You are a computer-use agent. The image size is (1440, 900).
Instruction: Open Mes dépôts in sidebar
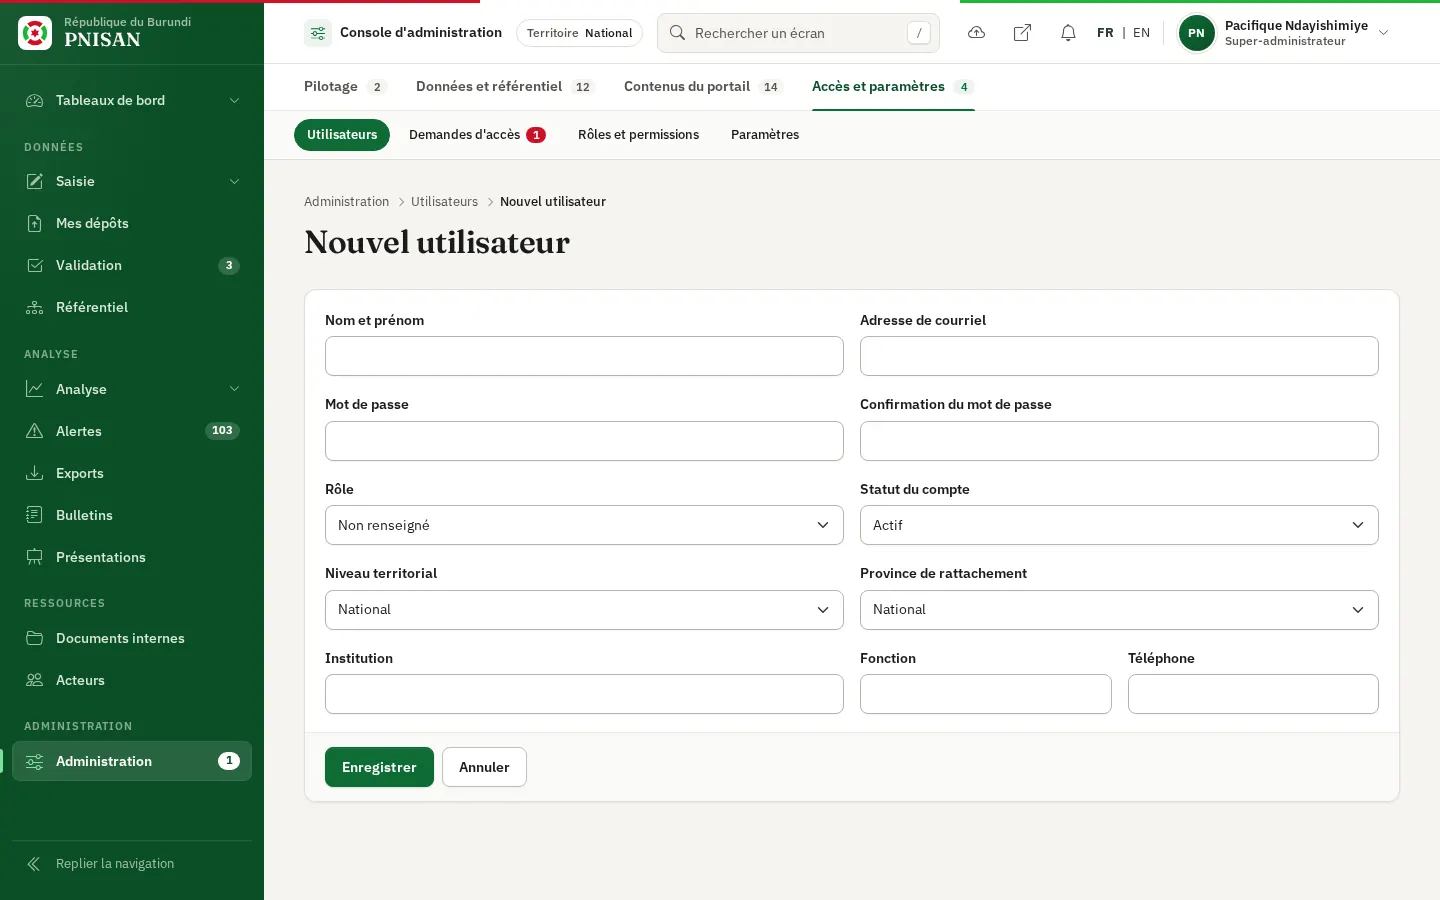tap(132, 223)
